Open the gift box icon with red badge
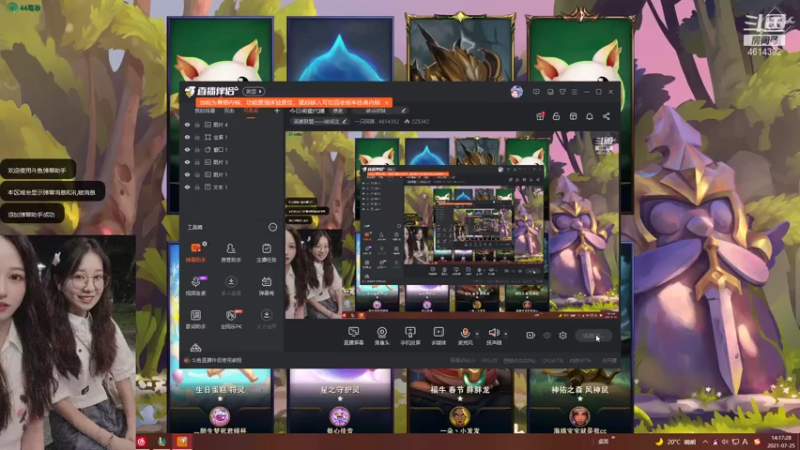The height and width of the screenshot is (450, 800). click(x=540, y=116)
